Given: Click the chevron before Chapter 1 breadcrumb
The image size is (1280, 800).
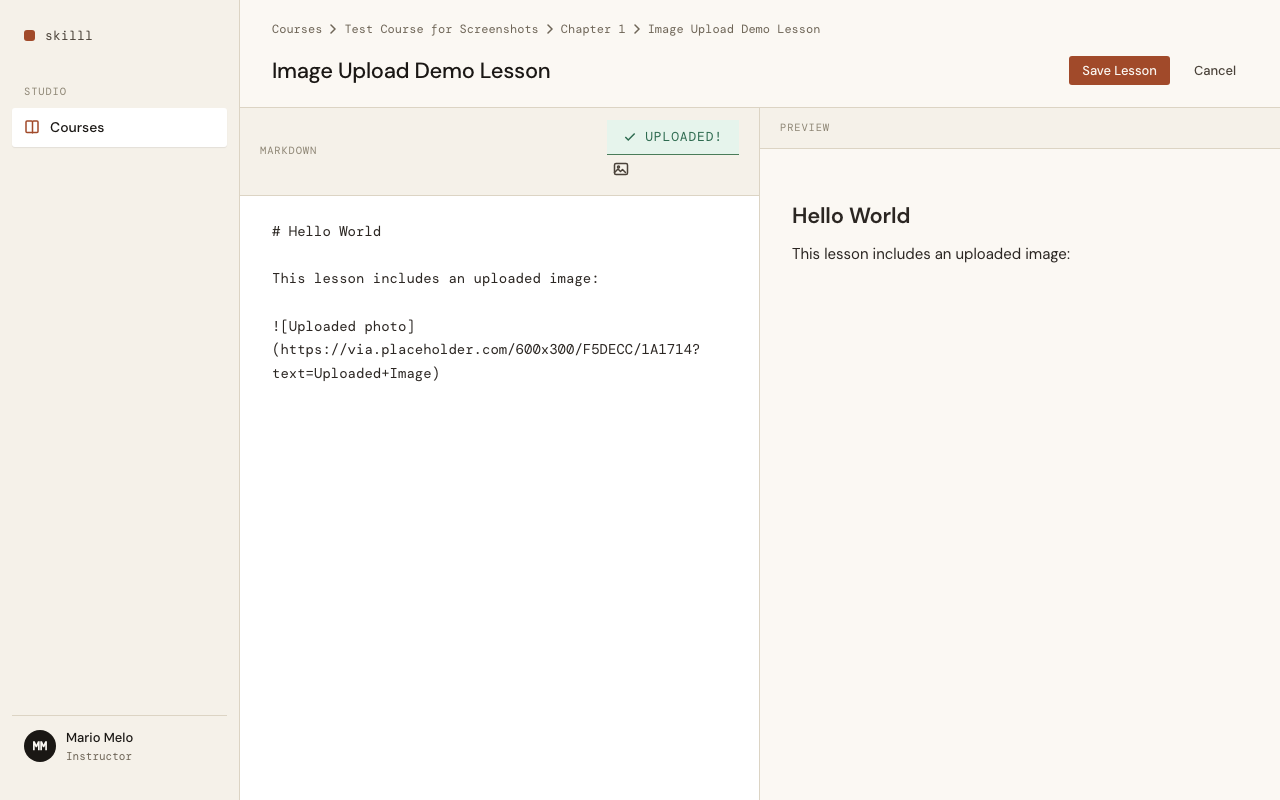Looking at the screenshot, I should point(550,29).
